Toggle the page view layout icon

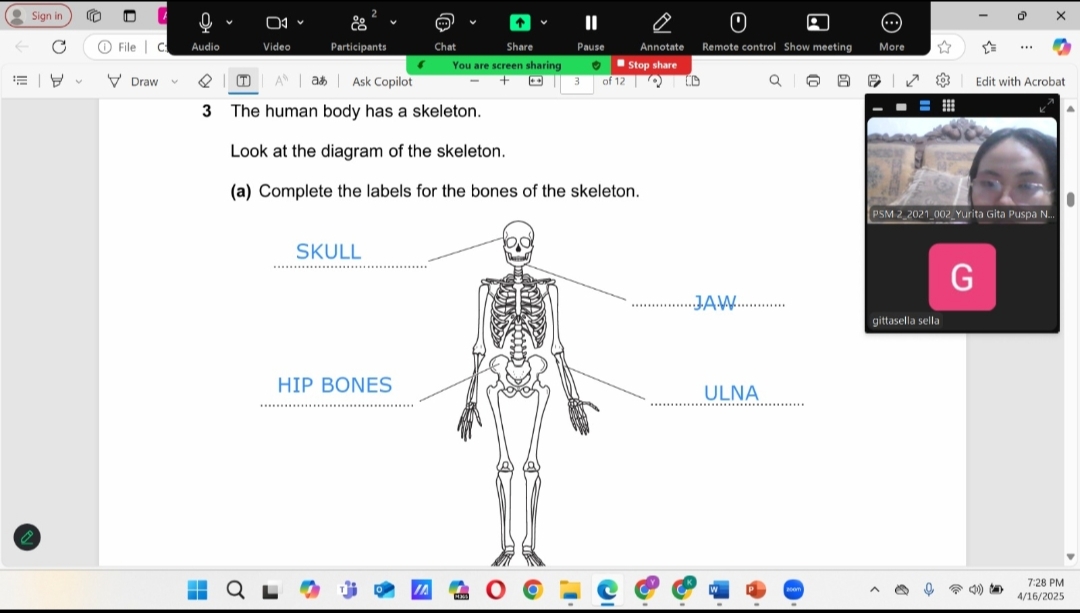tap(693, 81)
